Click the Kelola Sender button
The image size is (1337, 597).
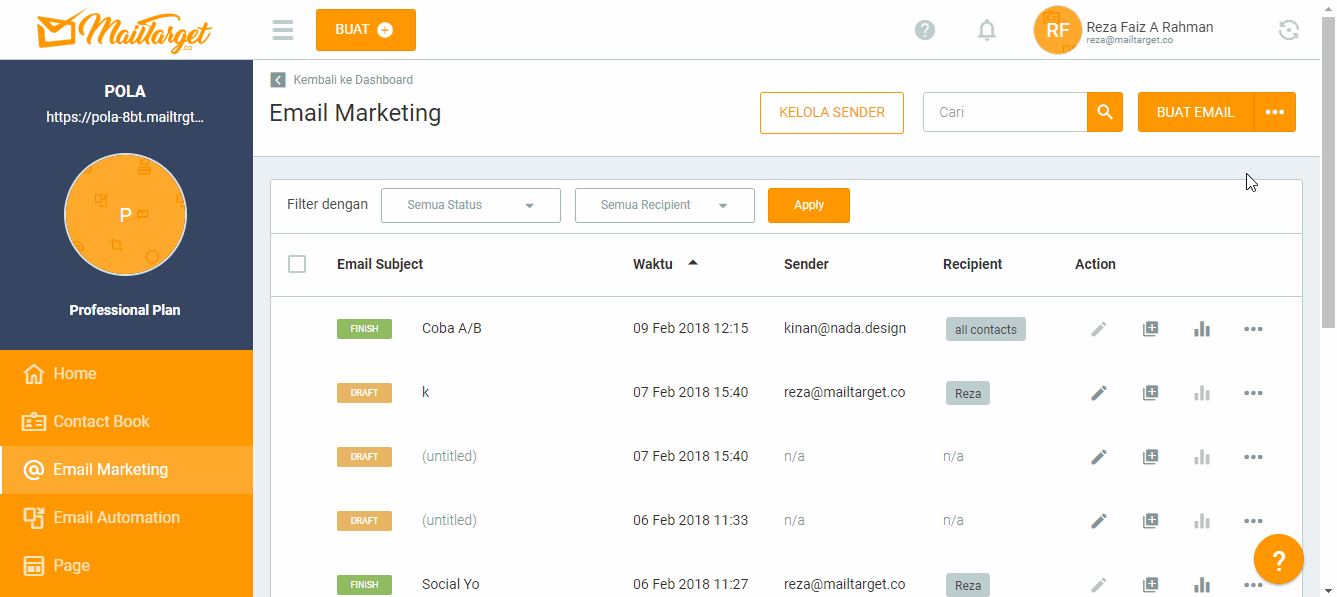tap(832, 112)
